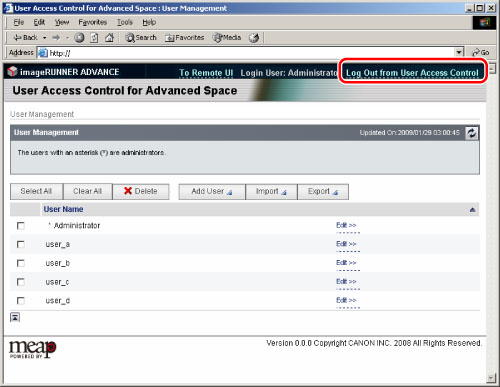Click the Windows logo throbber icon
This screenshot has width=500, height=387.
click(x=484, y=23)
